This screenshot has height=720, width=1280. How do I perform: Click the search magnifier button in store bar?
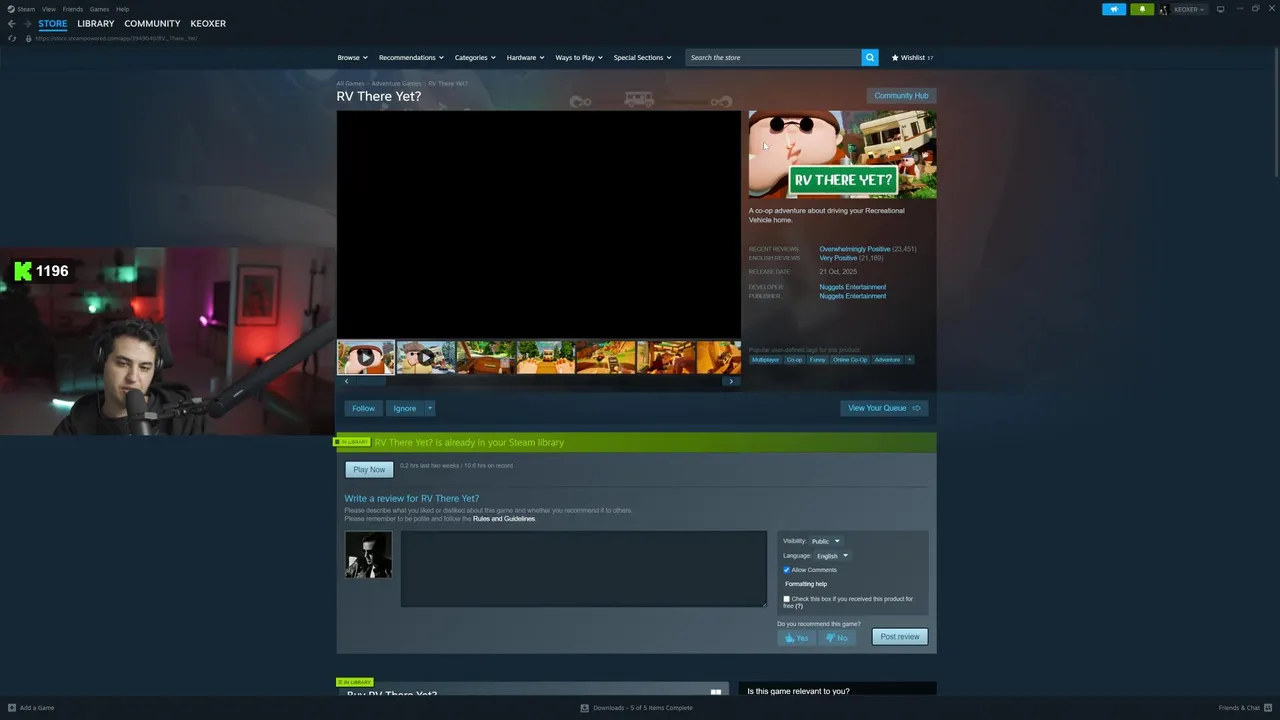[x=870, y=57]
